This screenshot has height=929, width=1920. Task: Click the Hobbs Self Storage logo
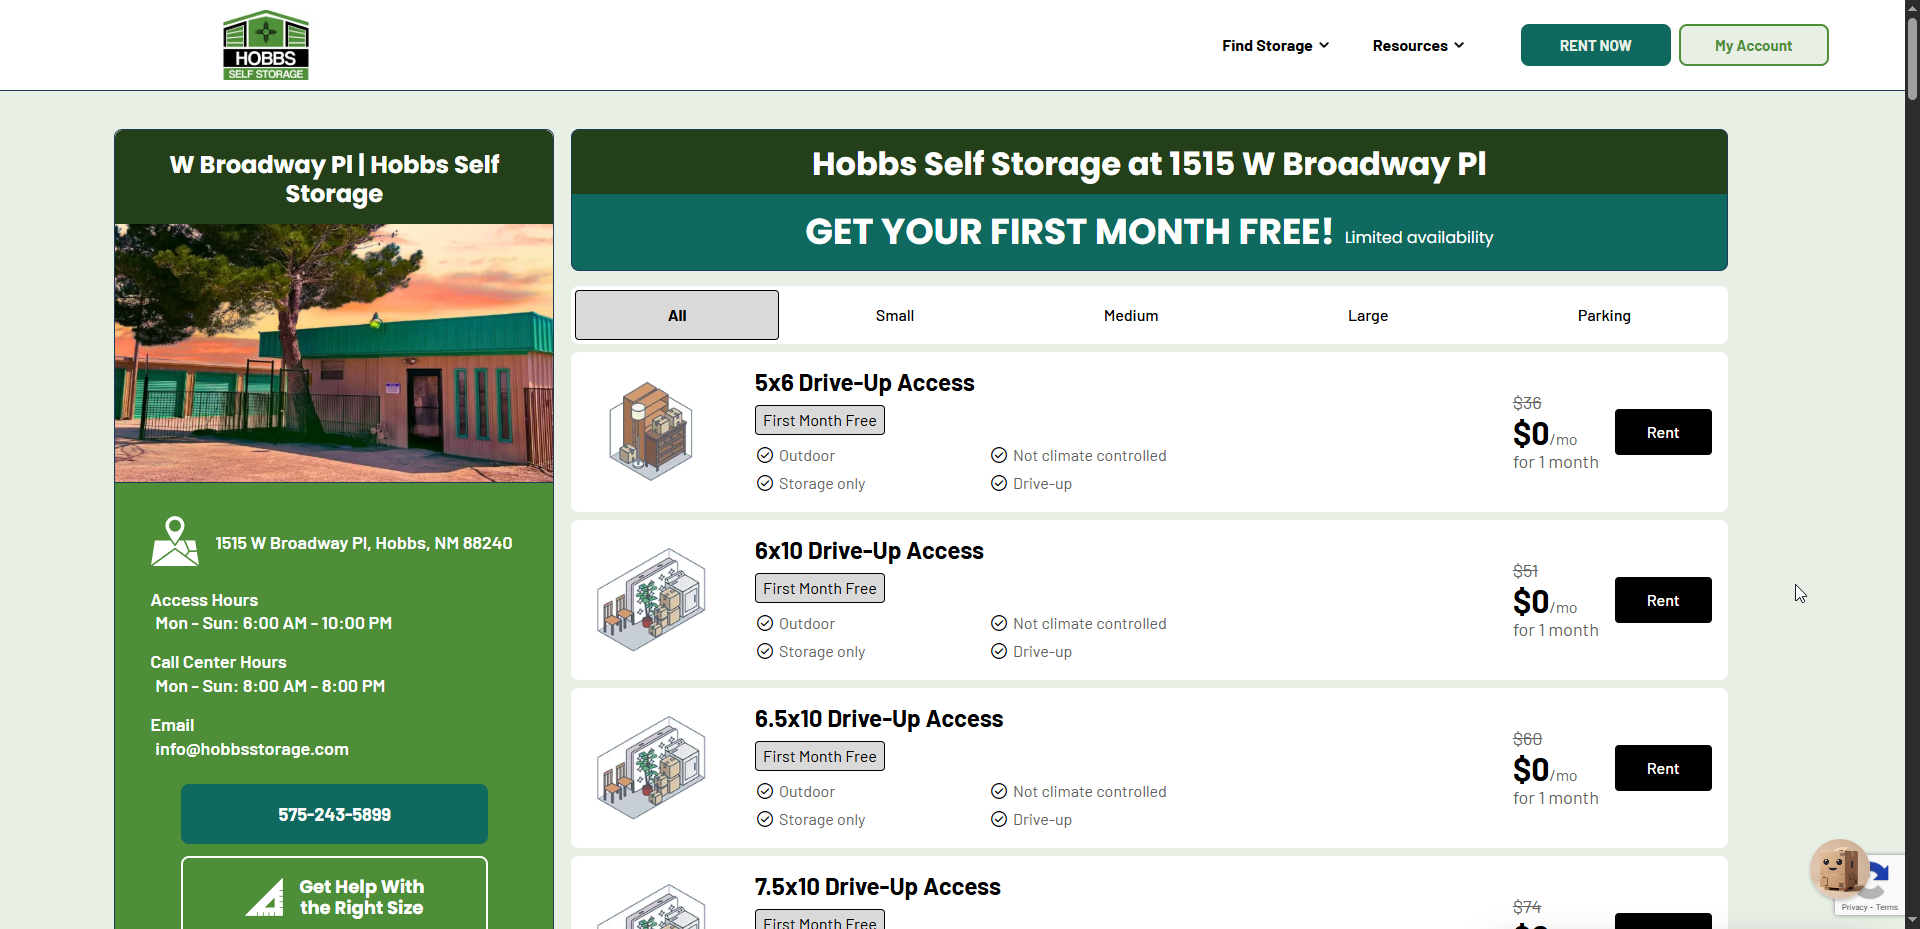[x=266, y=45]
